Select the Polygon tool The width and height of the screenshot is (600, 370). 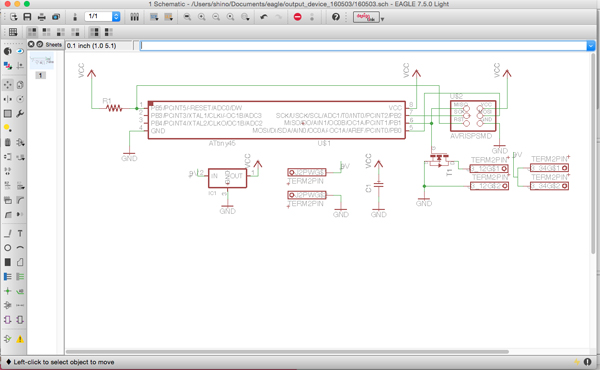pyautogui.click(x=20, y=262)
